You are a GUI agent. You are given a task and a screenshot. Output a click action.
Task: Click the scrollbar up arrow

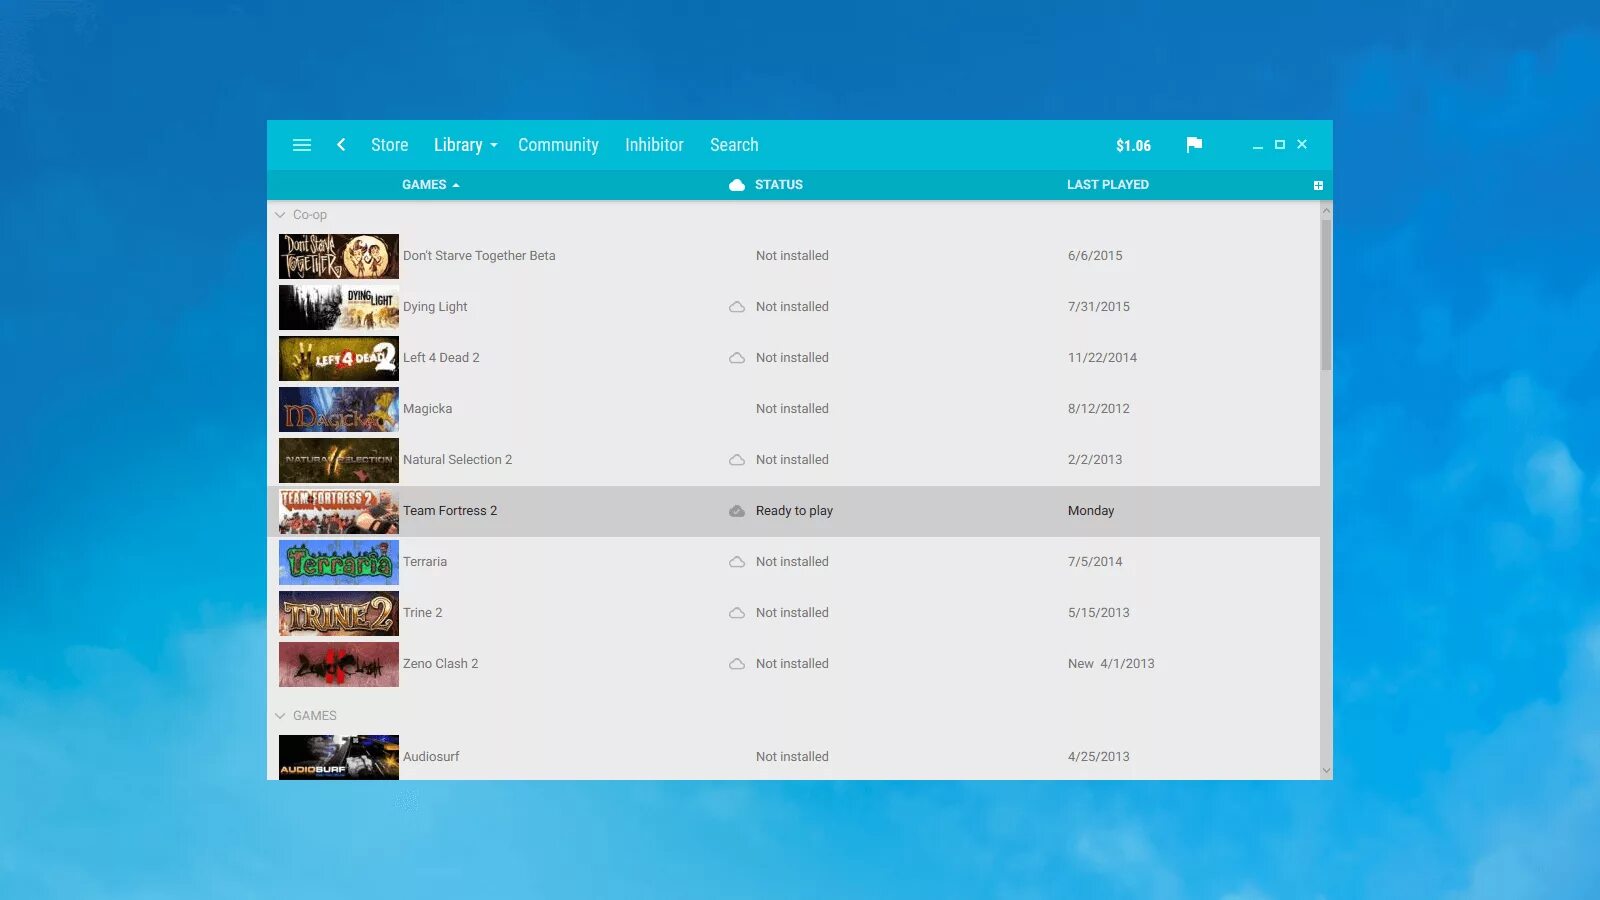tap(1326, 210)
